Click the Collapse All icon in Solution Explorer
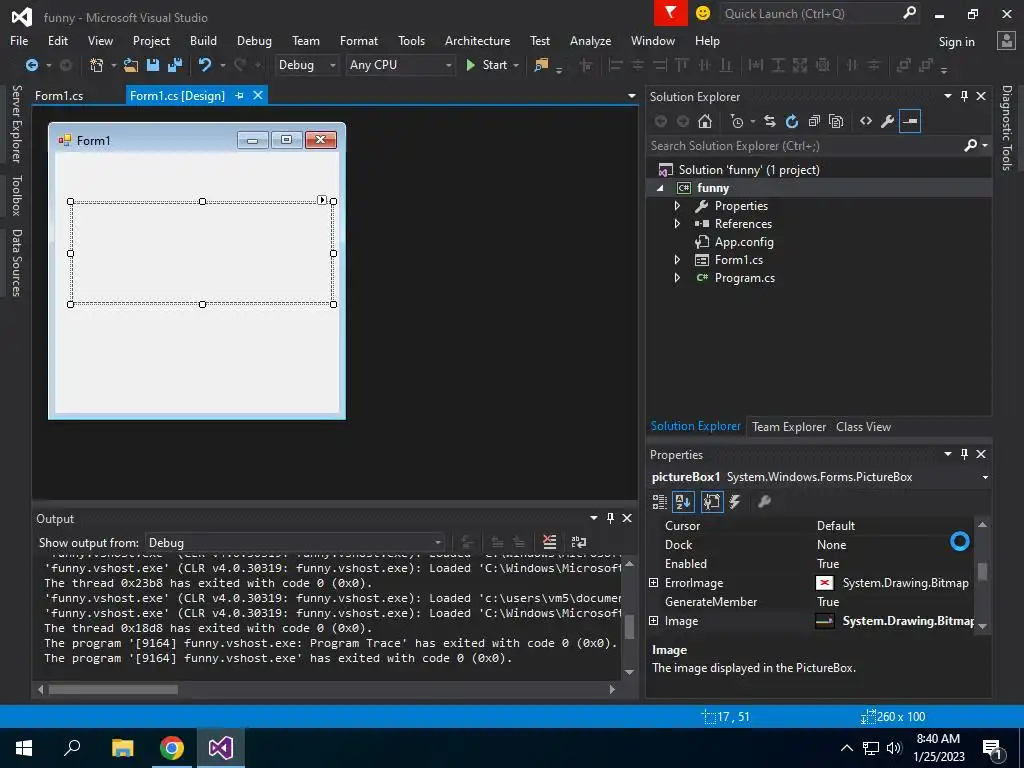Screen dimensions: 1024x768 point(814,121)
